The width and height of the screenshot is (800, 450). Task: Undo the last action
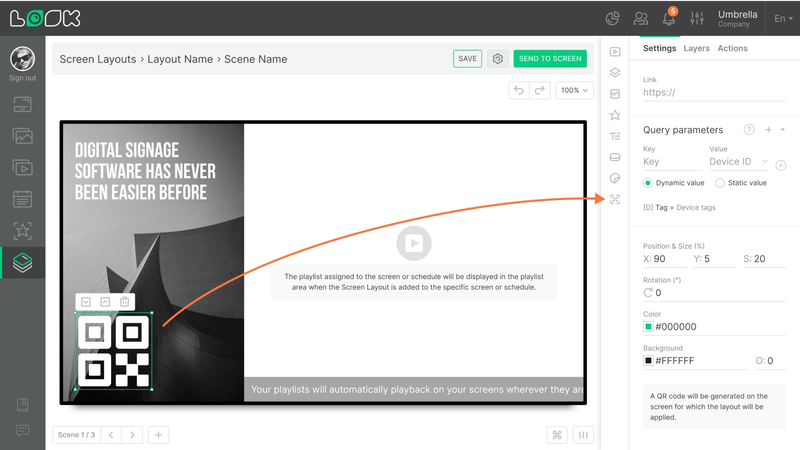coord(519,90)
